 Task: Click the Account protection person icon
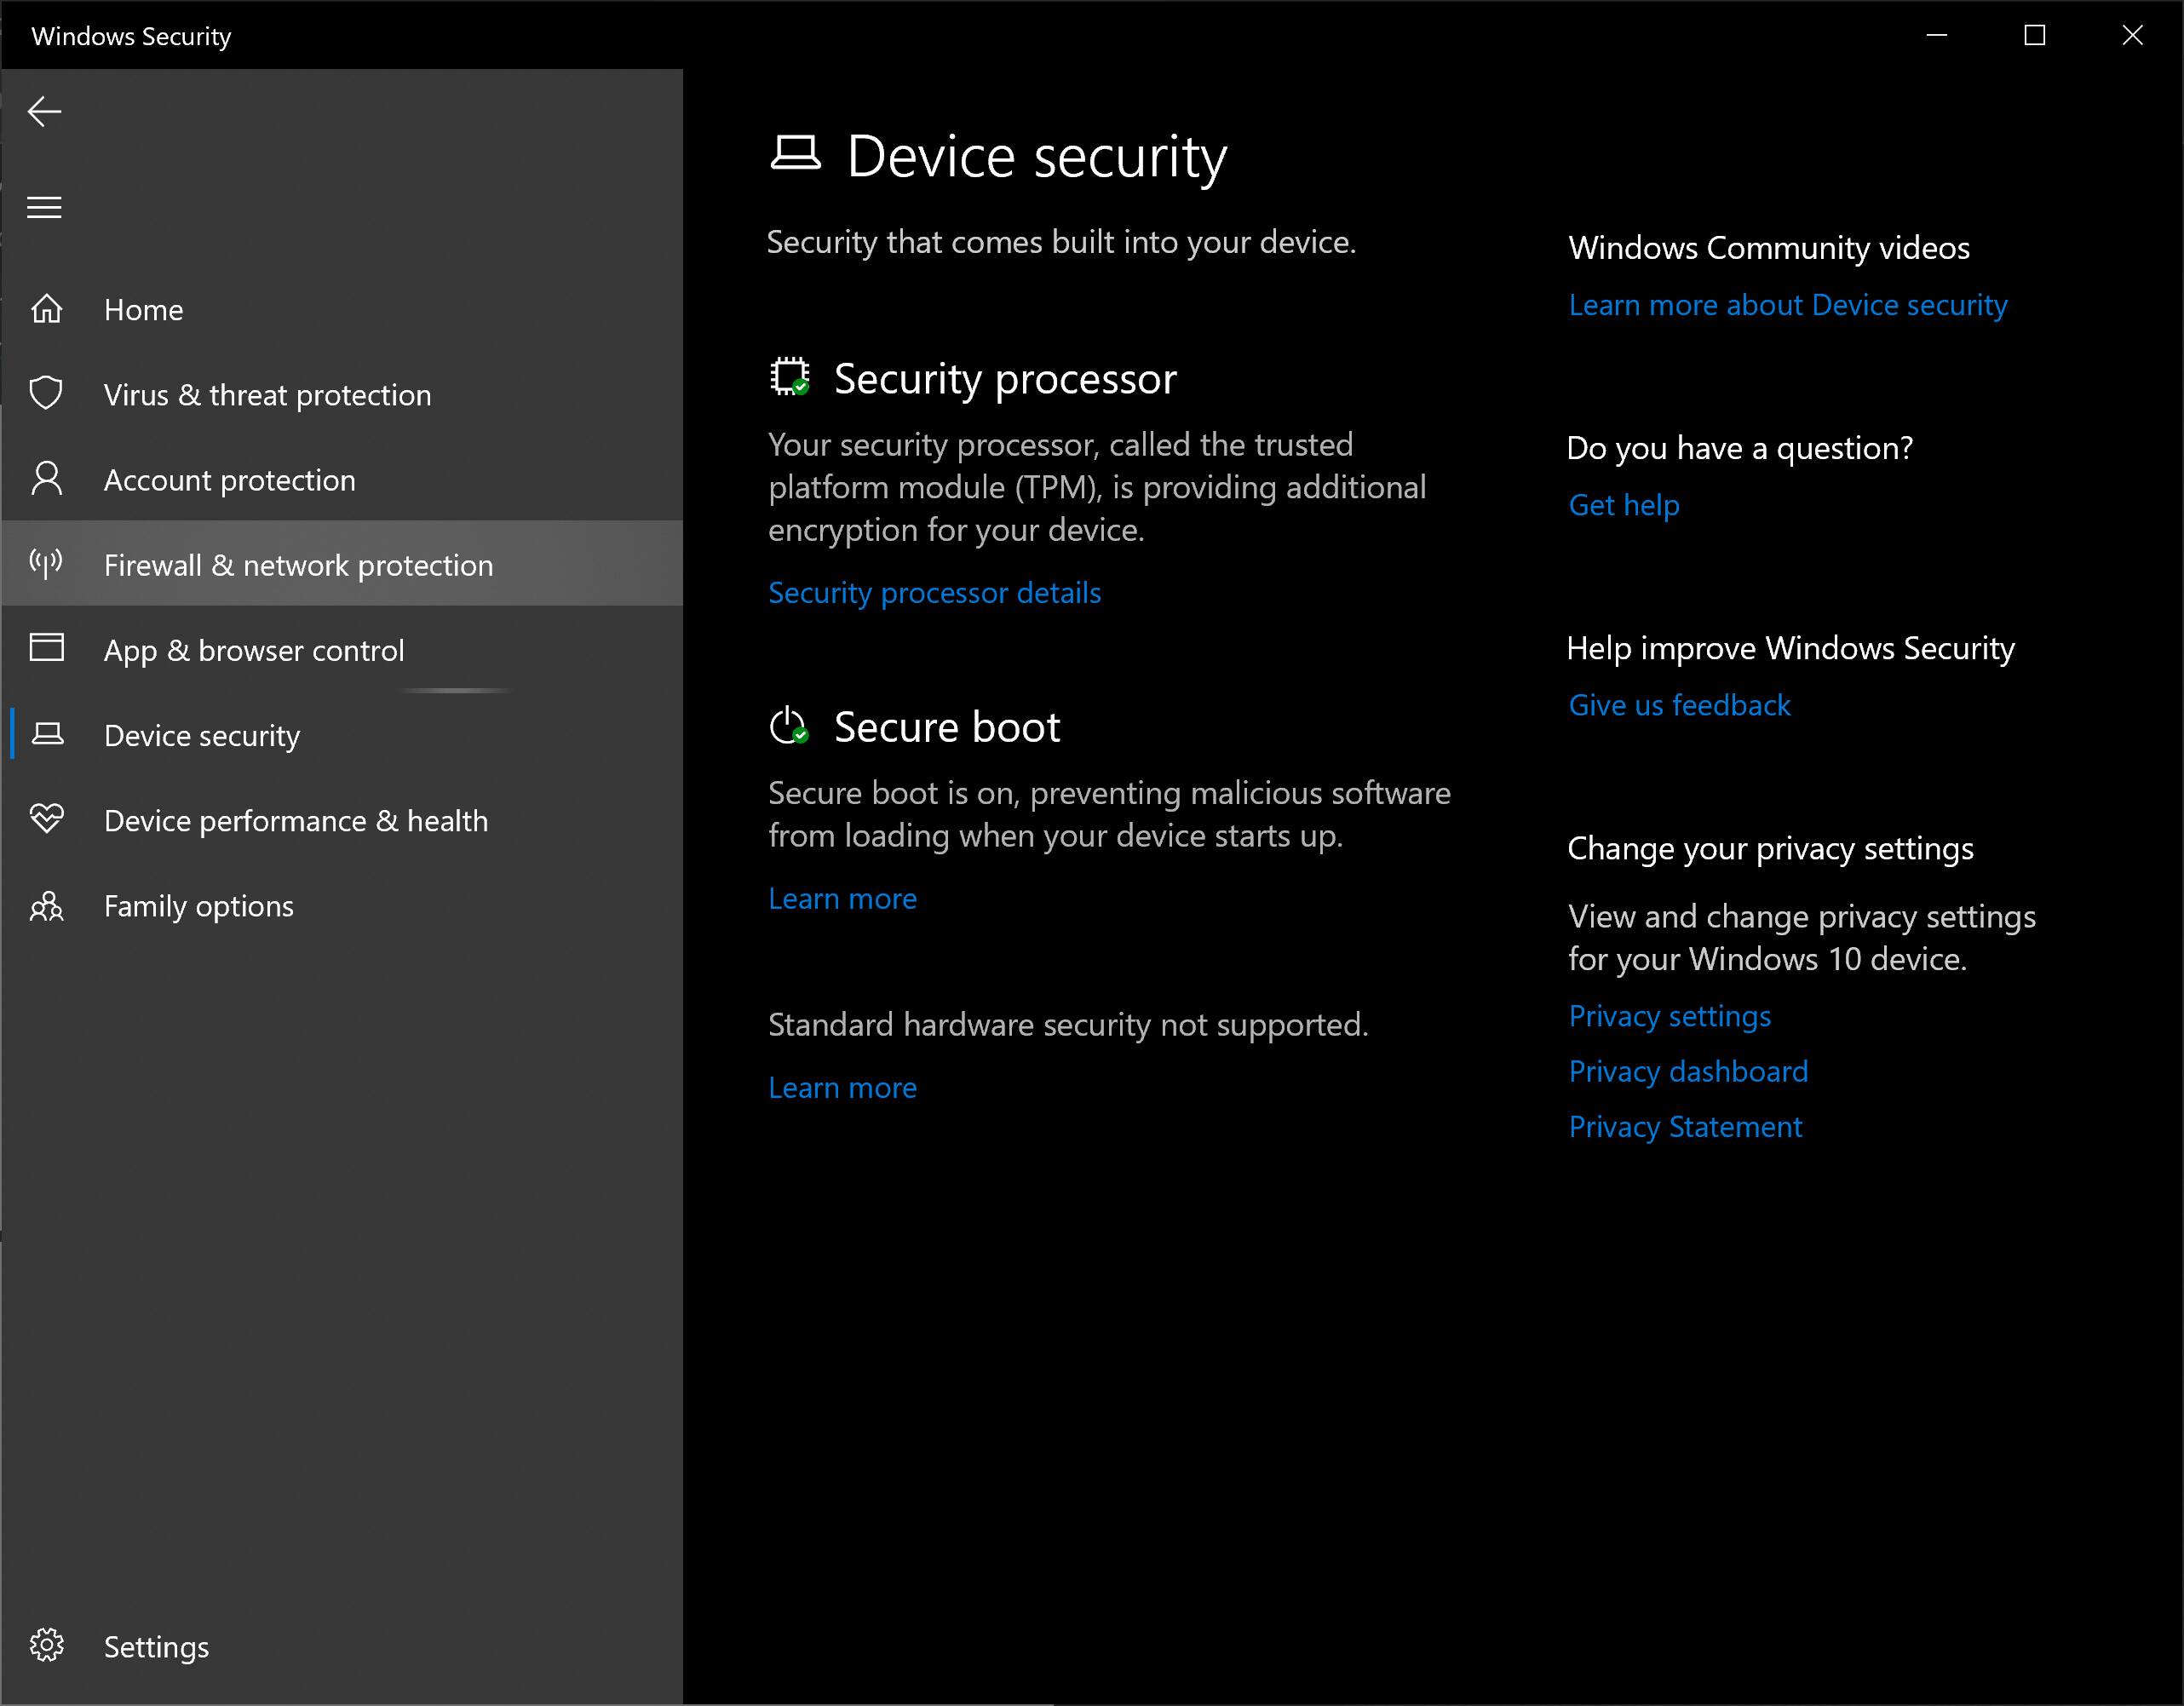coord(46,479)
